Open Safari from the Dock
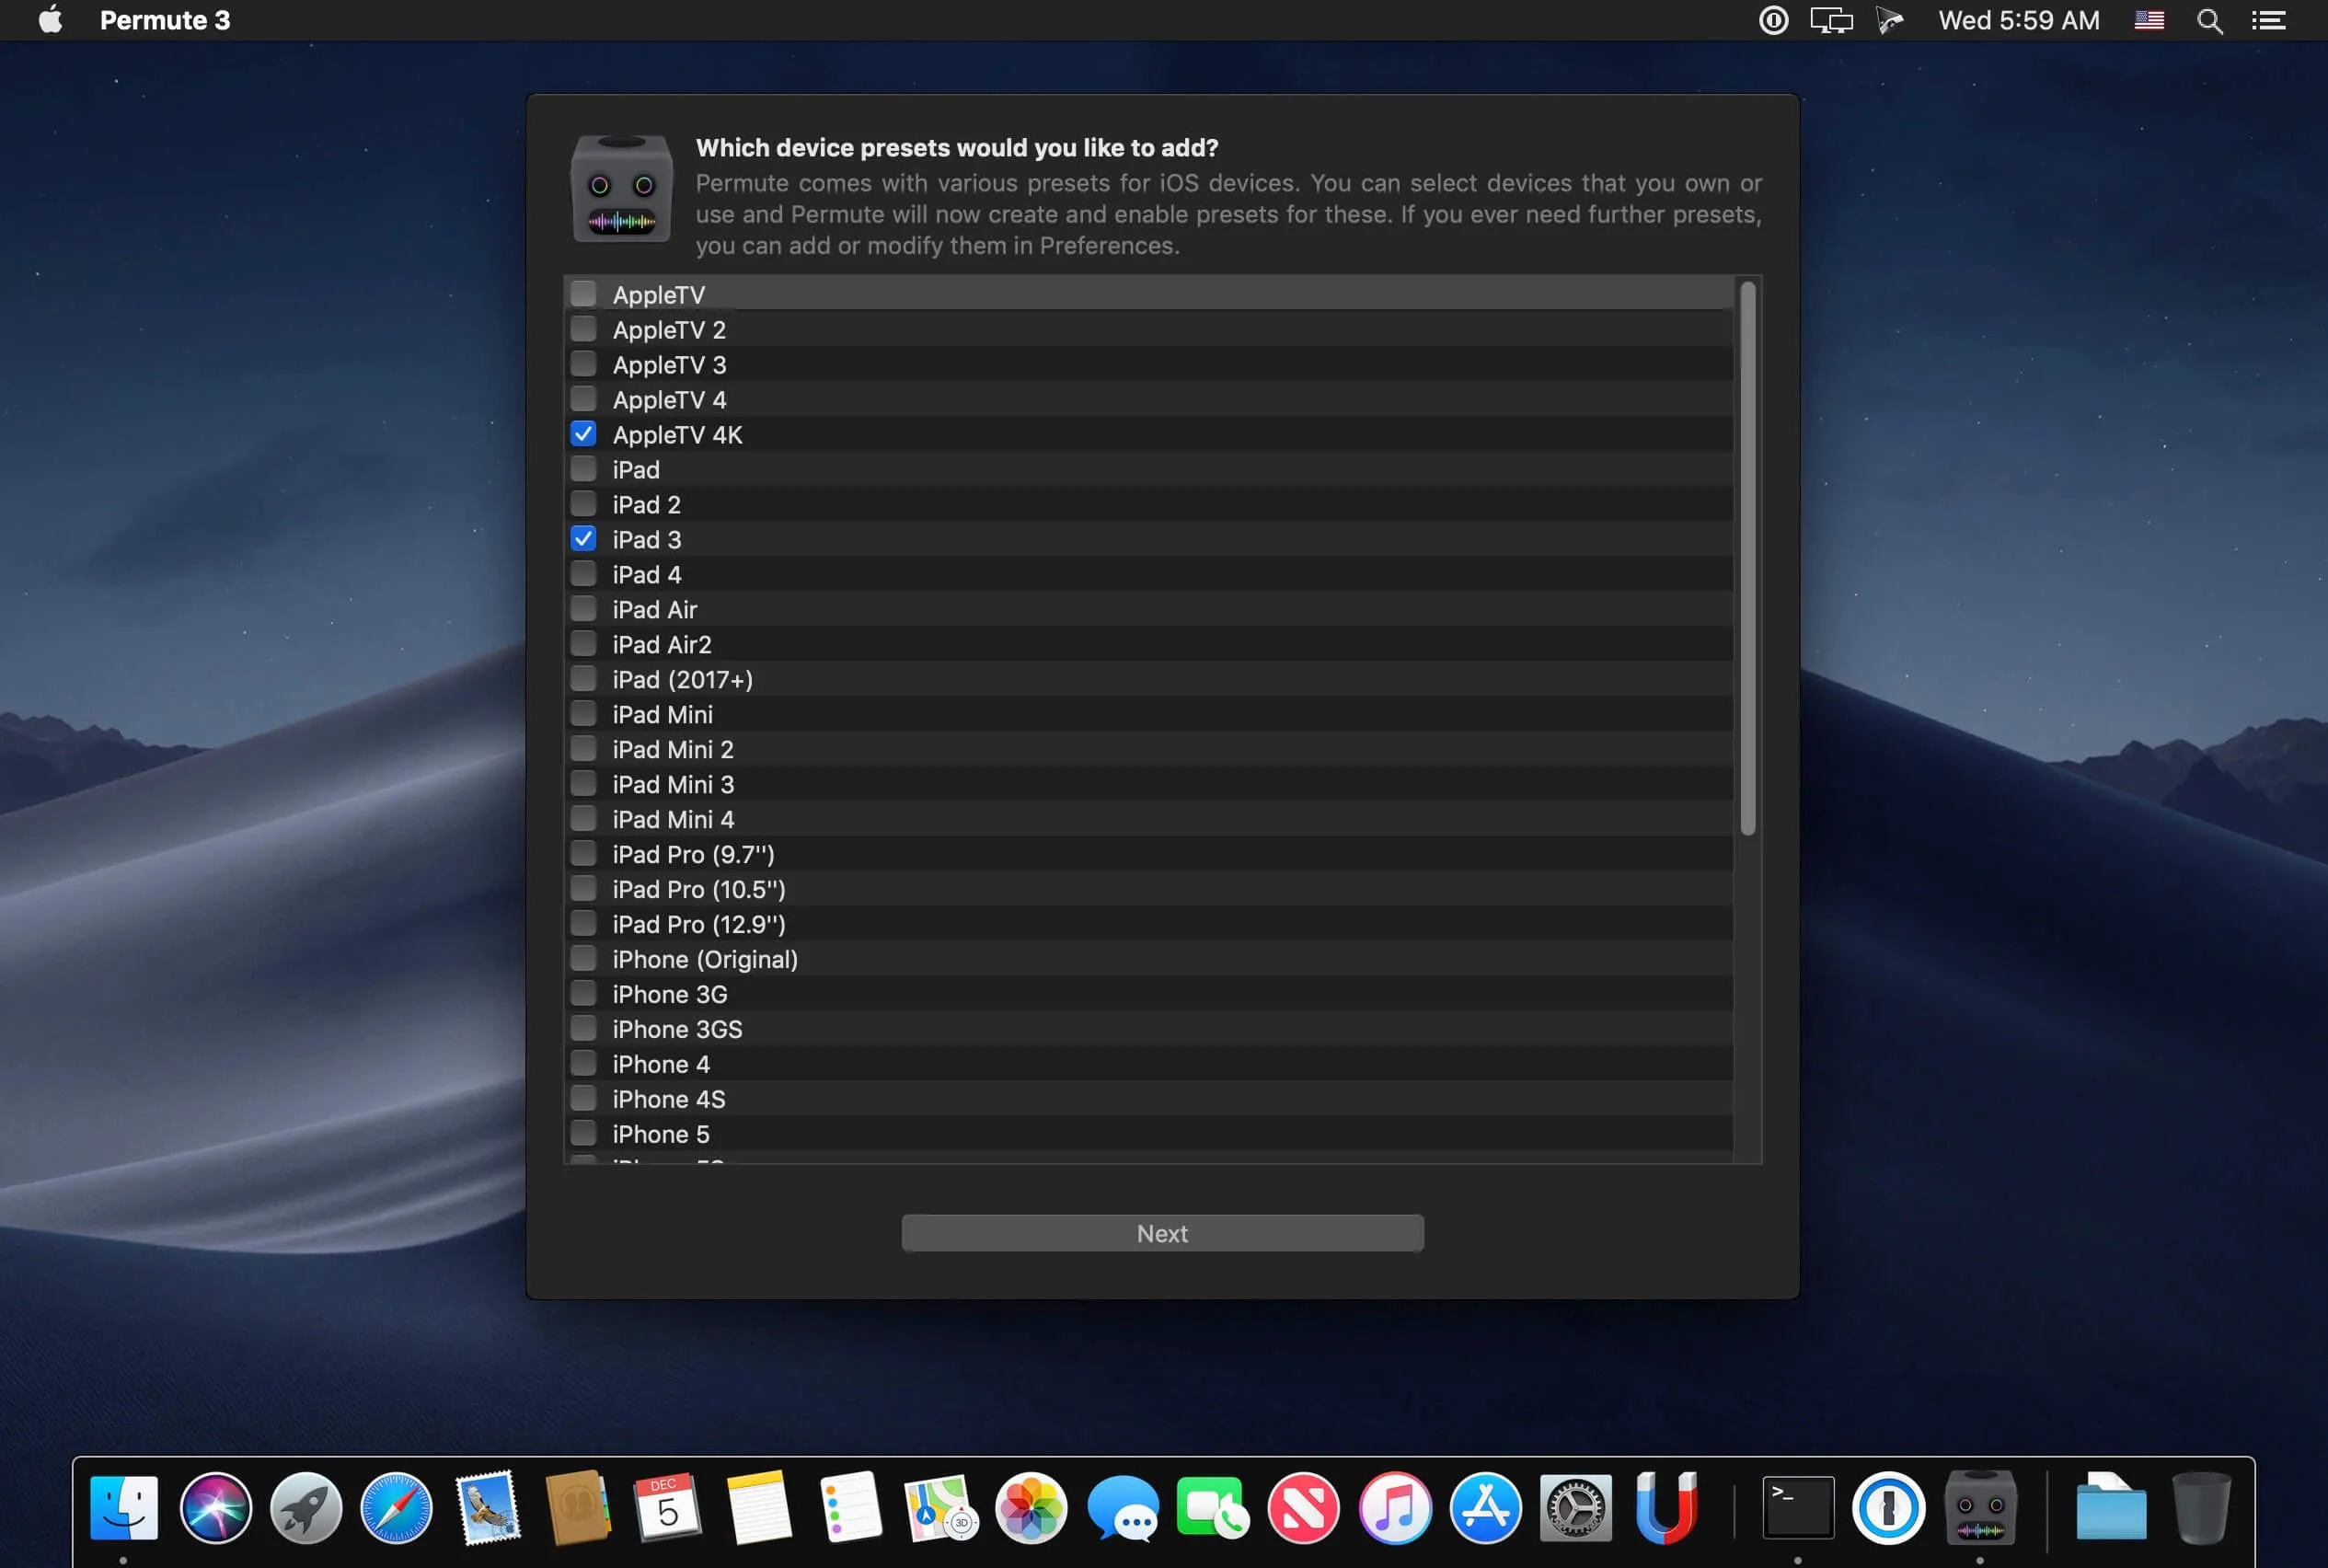Image resolution: width=2328 pixels, height=1568 pixels. click(x=397, y=1505)
